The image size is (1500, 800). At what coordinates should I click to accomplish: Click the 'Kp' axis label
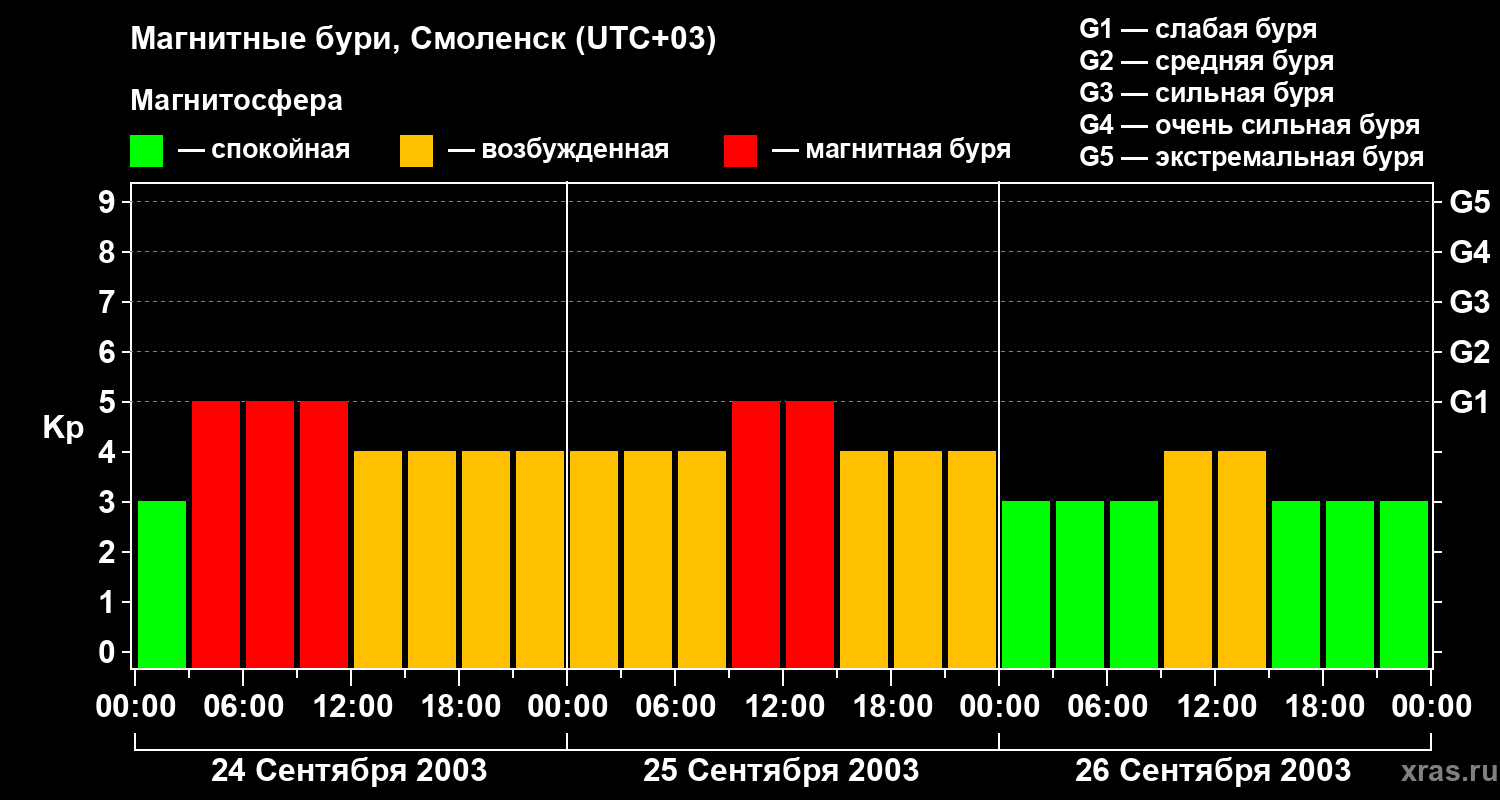click(63, 428)
